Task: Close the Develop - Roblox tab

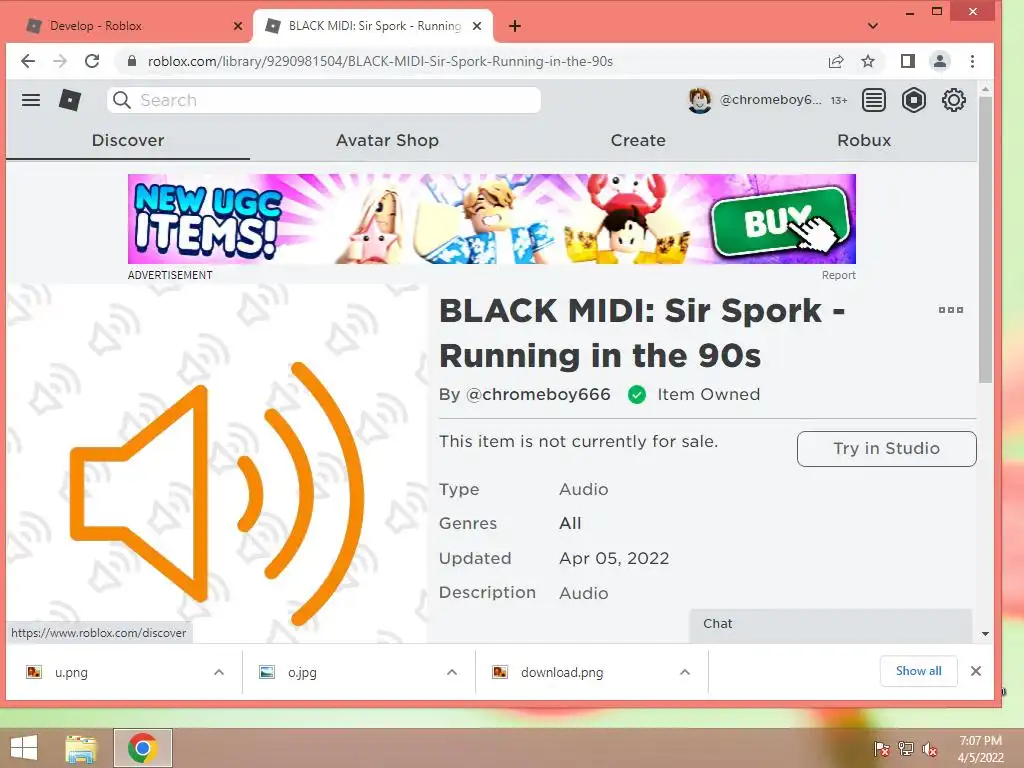Action: pyautogui.click(x=238, y=25)
